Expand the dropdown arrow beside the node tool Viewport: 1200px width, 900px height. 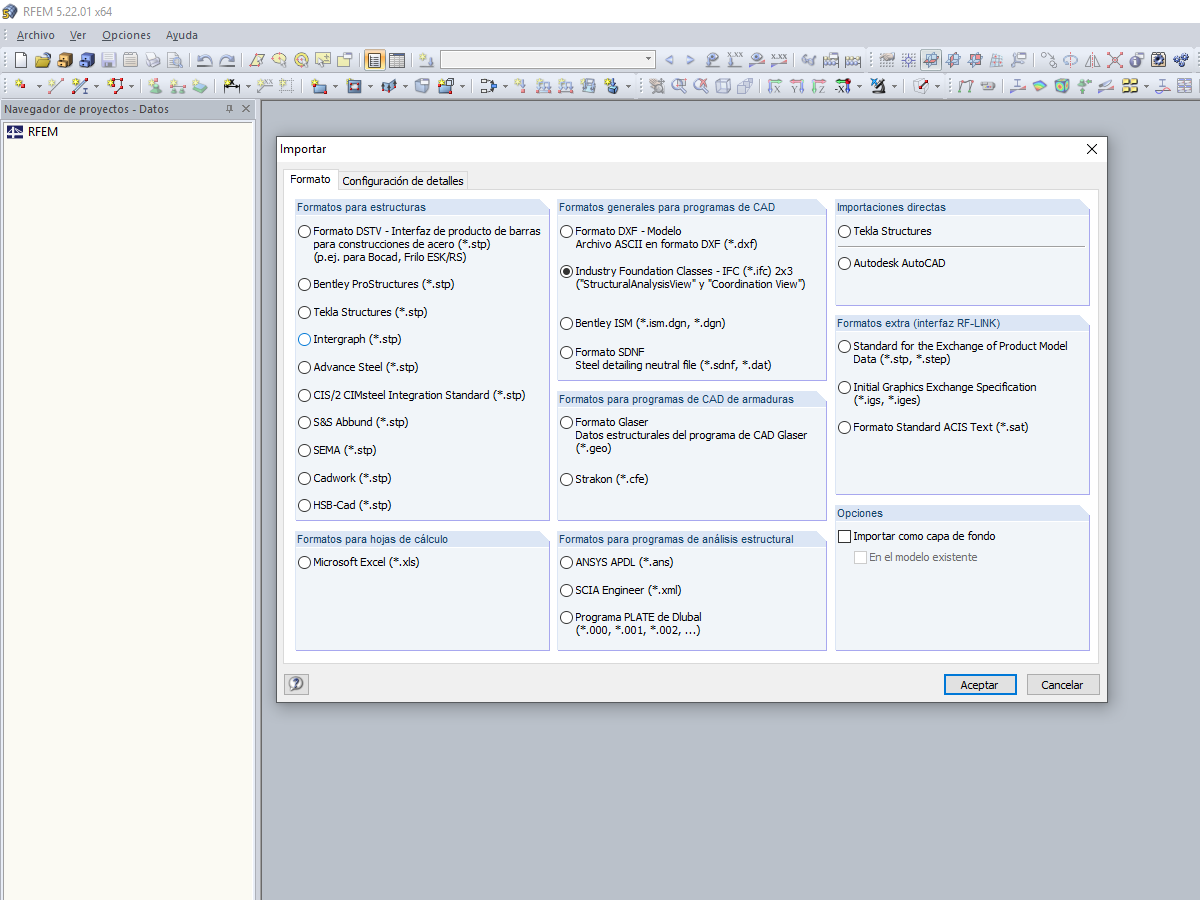[38, 85]
